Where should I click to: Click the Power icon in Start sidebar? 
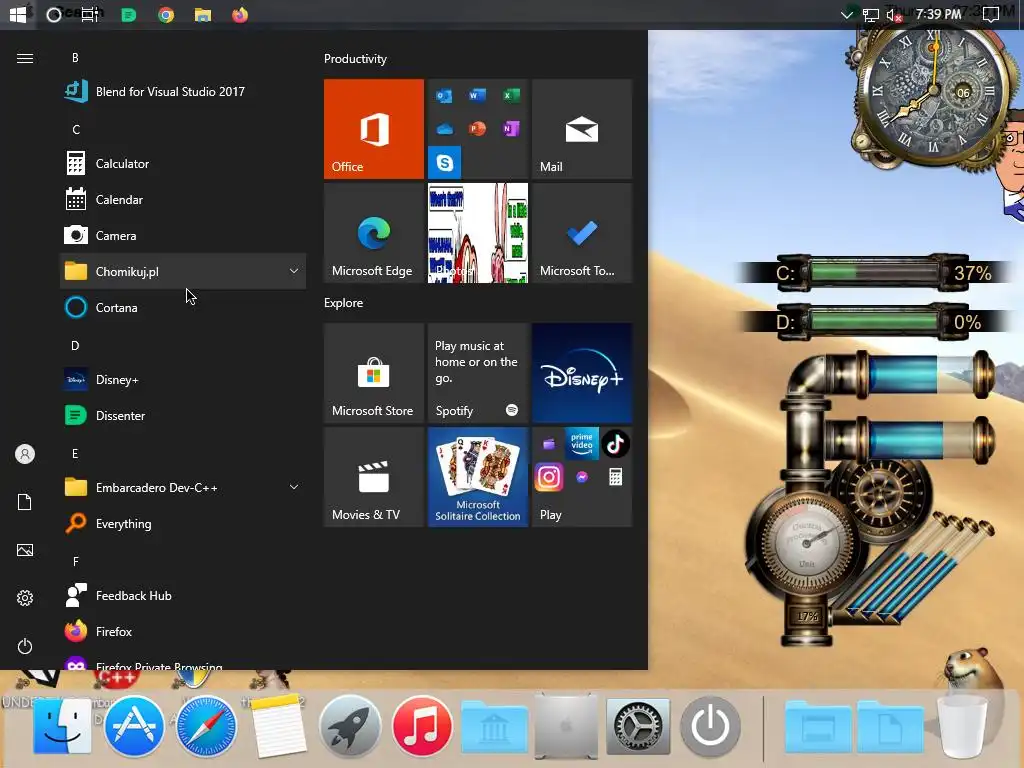coord(25,646)
